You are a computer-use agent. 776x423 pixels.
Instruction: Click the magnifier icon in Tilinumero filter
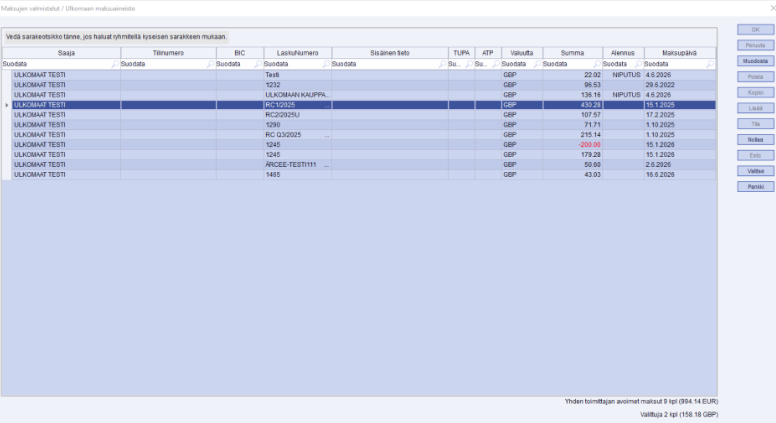[x=210, y=64]
